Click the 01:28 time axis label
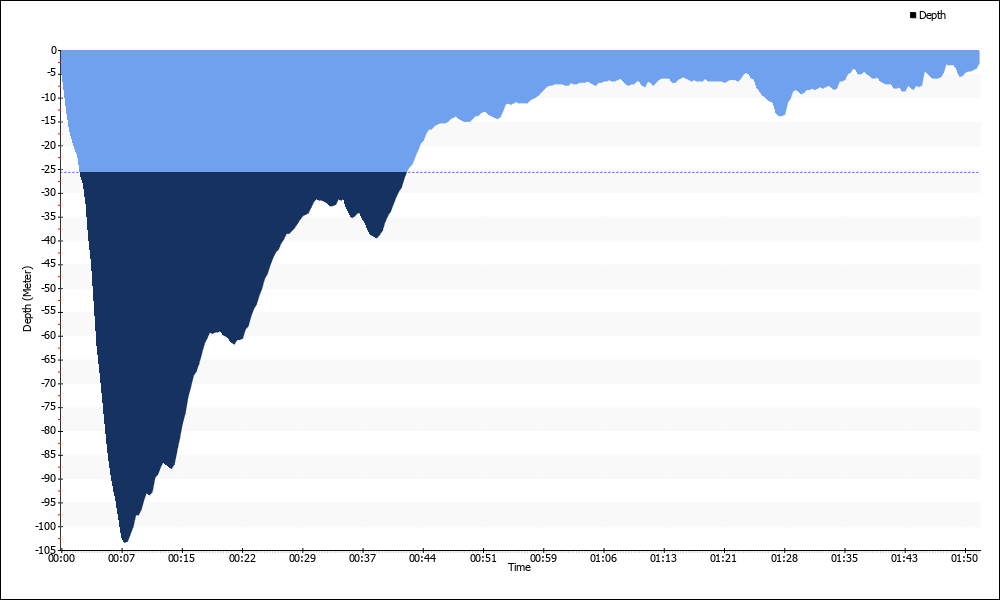Image resolution: width=1000 pixels, height=600 pixels. click(x=784, y=559)
